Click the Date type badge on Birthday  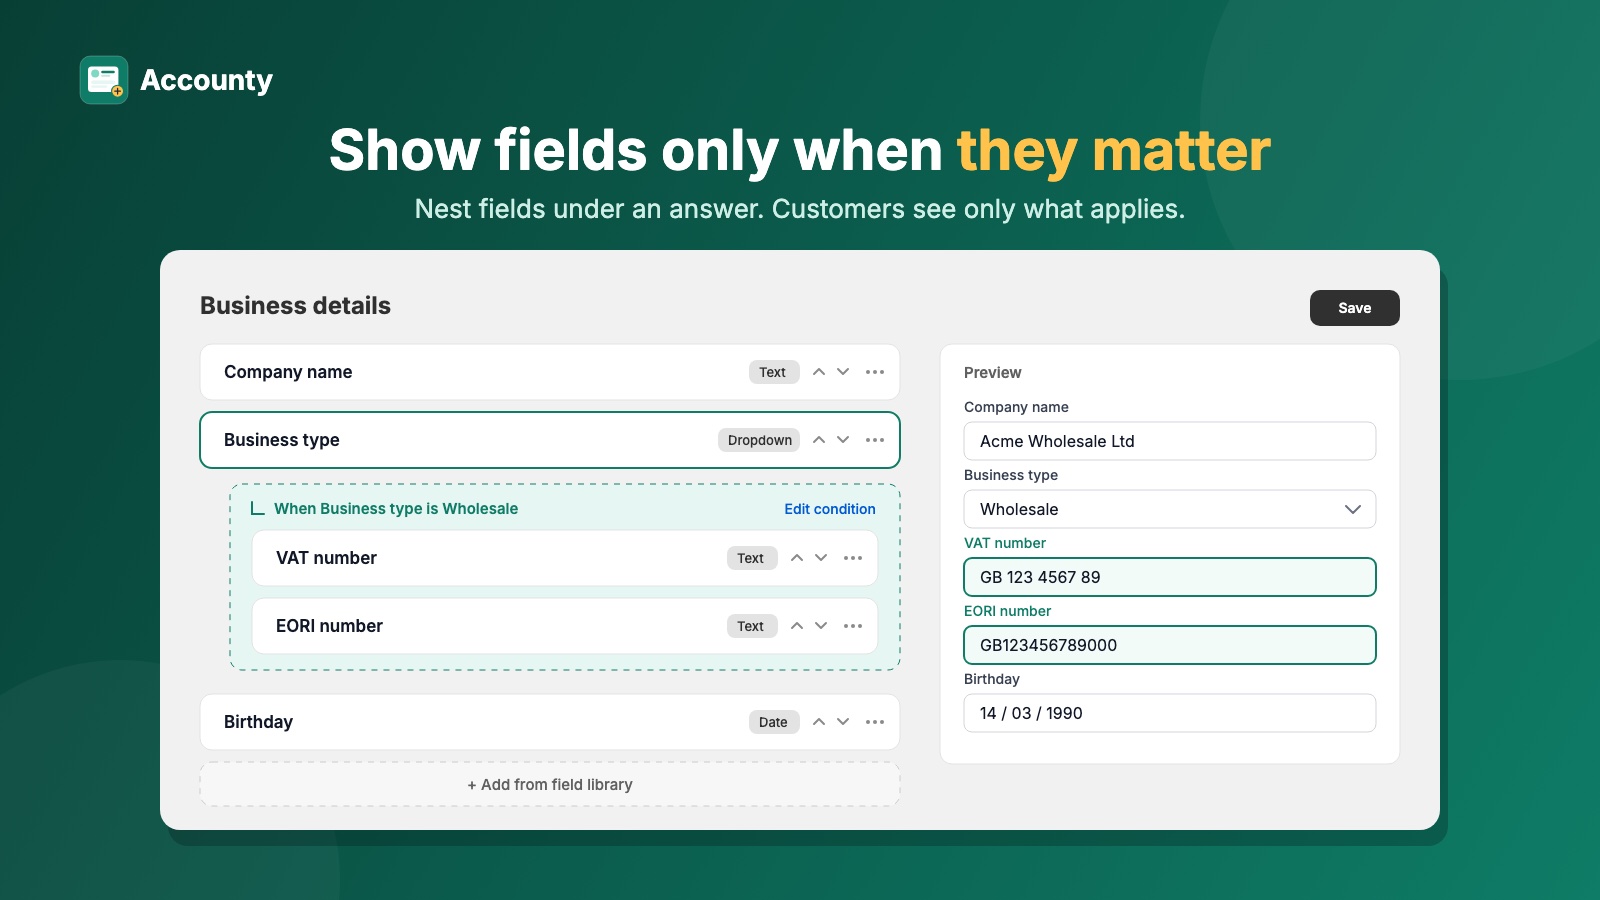point(774,722)
